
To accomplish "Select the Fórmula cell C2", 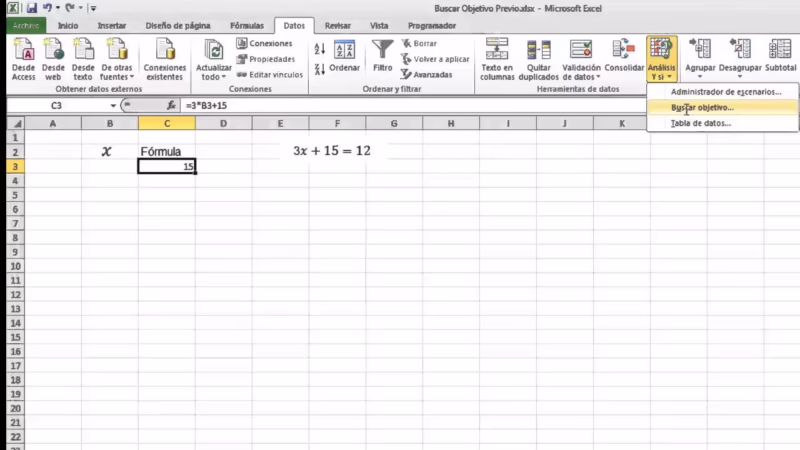I will pyautogui.click(x=167, y=152).
